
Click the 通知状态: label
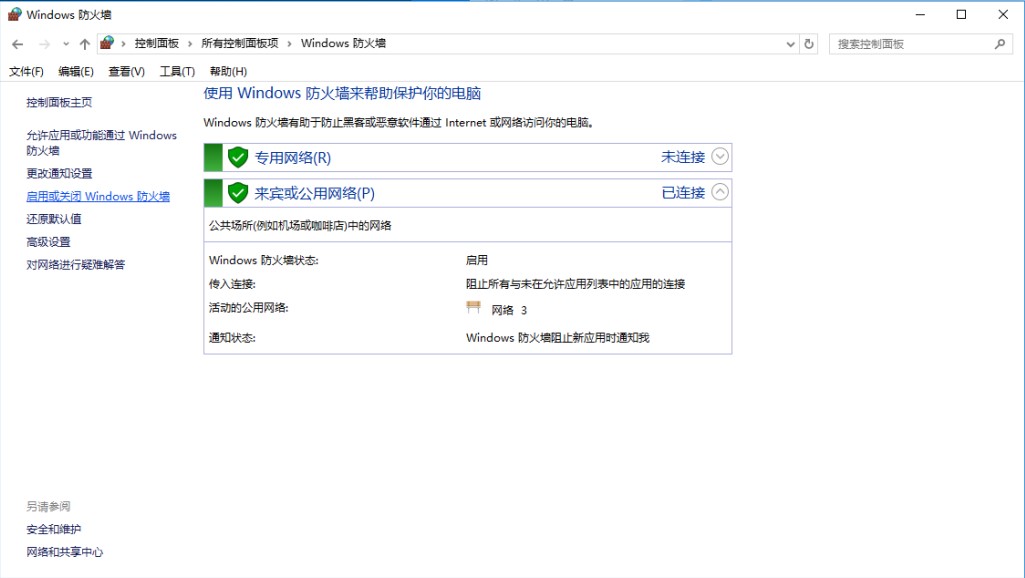(x=232, y=337)
